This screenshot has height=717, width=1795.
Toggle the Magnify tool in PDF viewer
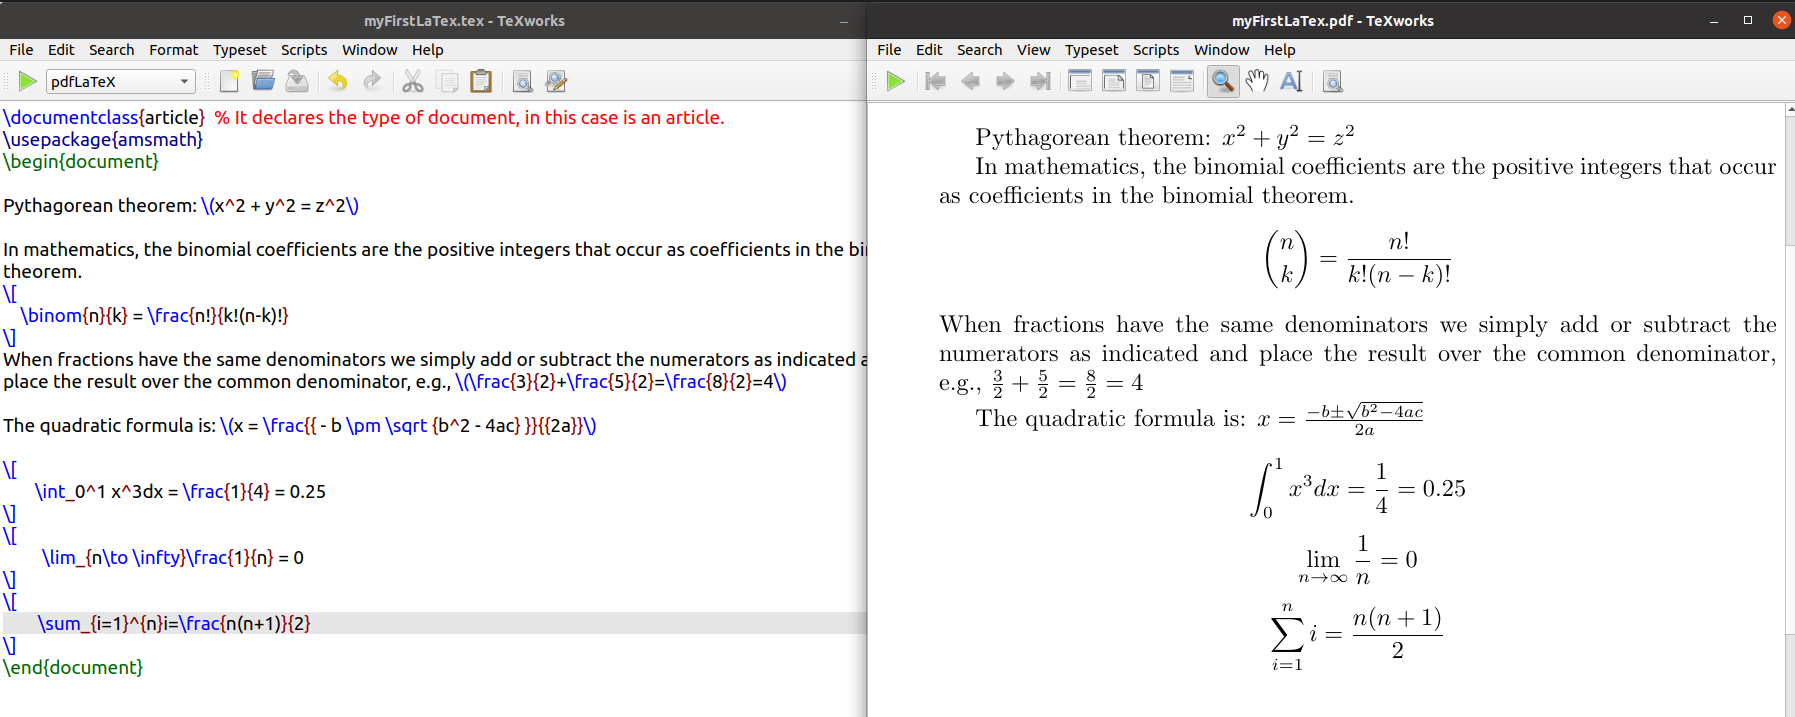1222,82
